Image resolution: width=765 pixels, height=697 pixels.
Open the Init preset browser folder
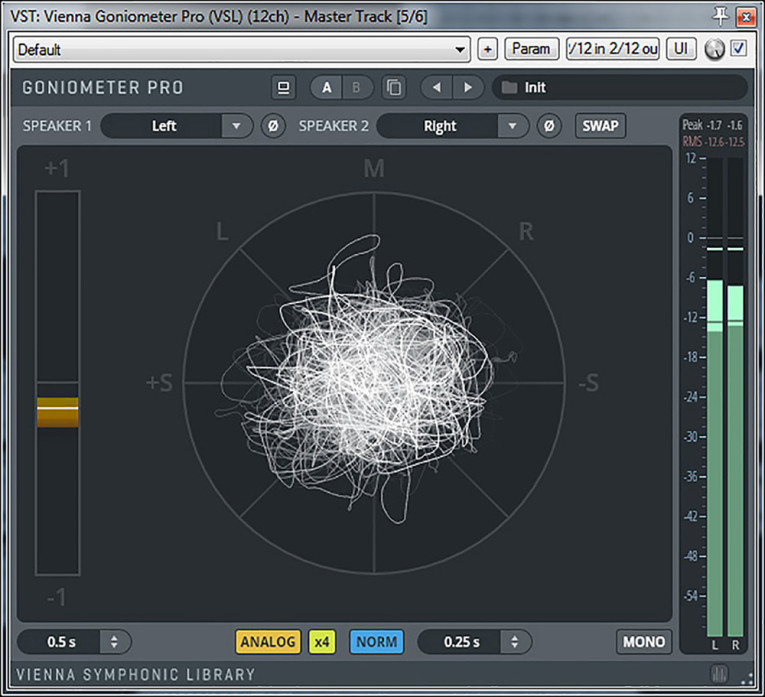tap(509, 88)
